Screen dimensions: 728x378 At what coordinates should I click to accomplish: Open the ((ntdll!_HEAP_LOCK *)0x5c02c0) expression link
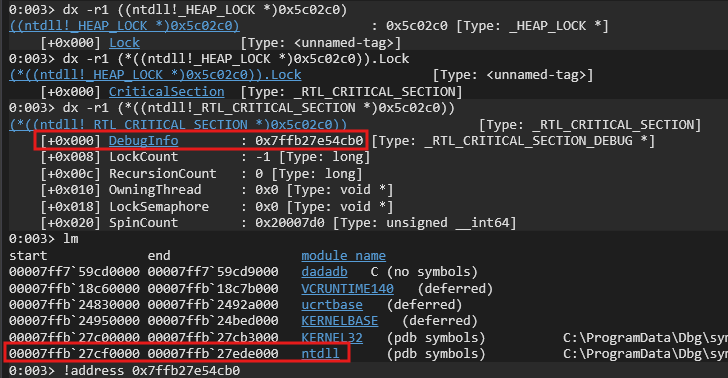[124, 26]
